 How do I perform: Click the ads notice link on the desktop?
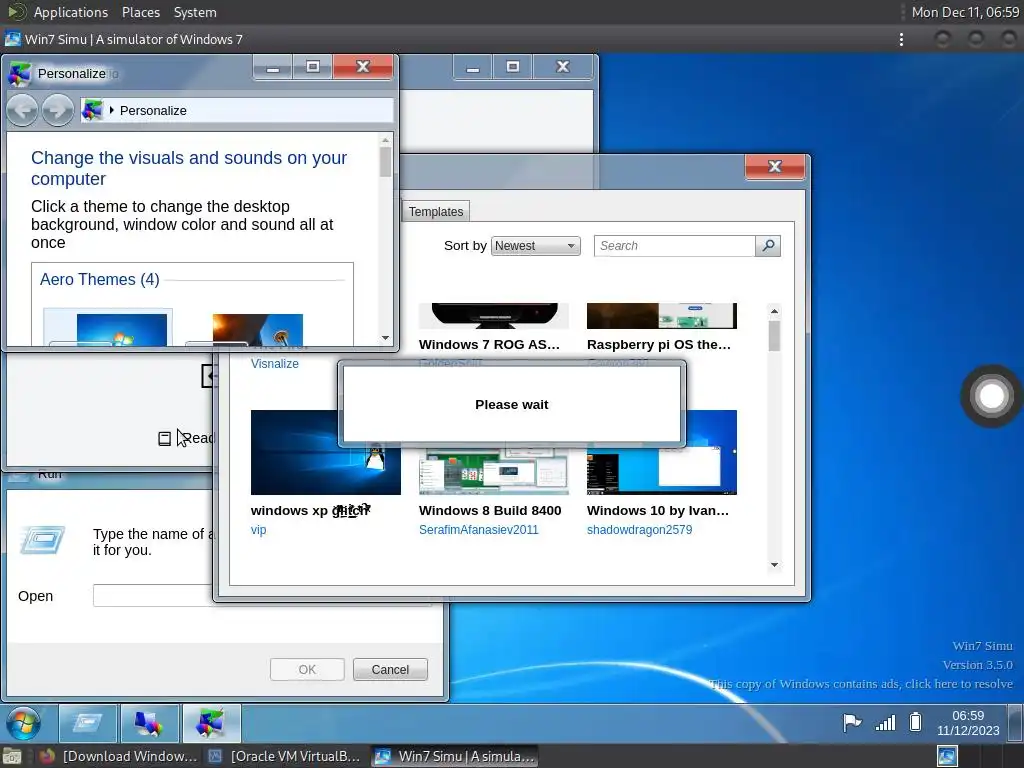coord(861,684)
